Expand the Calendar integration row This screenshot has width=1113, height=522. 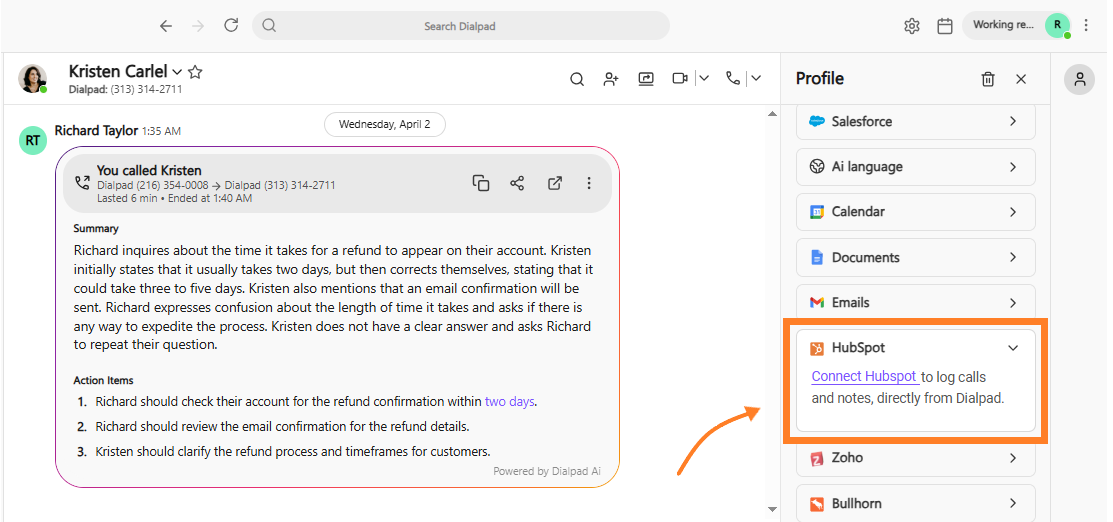click(x=916, y=212)
